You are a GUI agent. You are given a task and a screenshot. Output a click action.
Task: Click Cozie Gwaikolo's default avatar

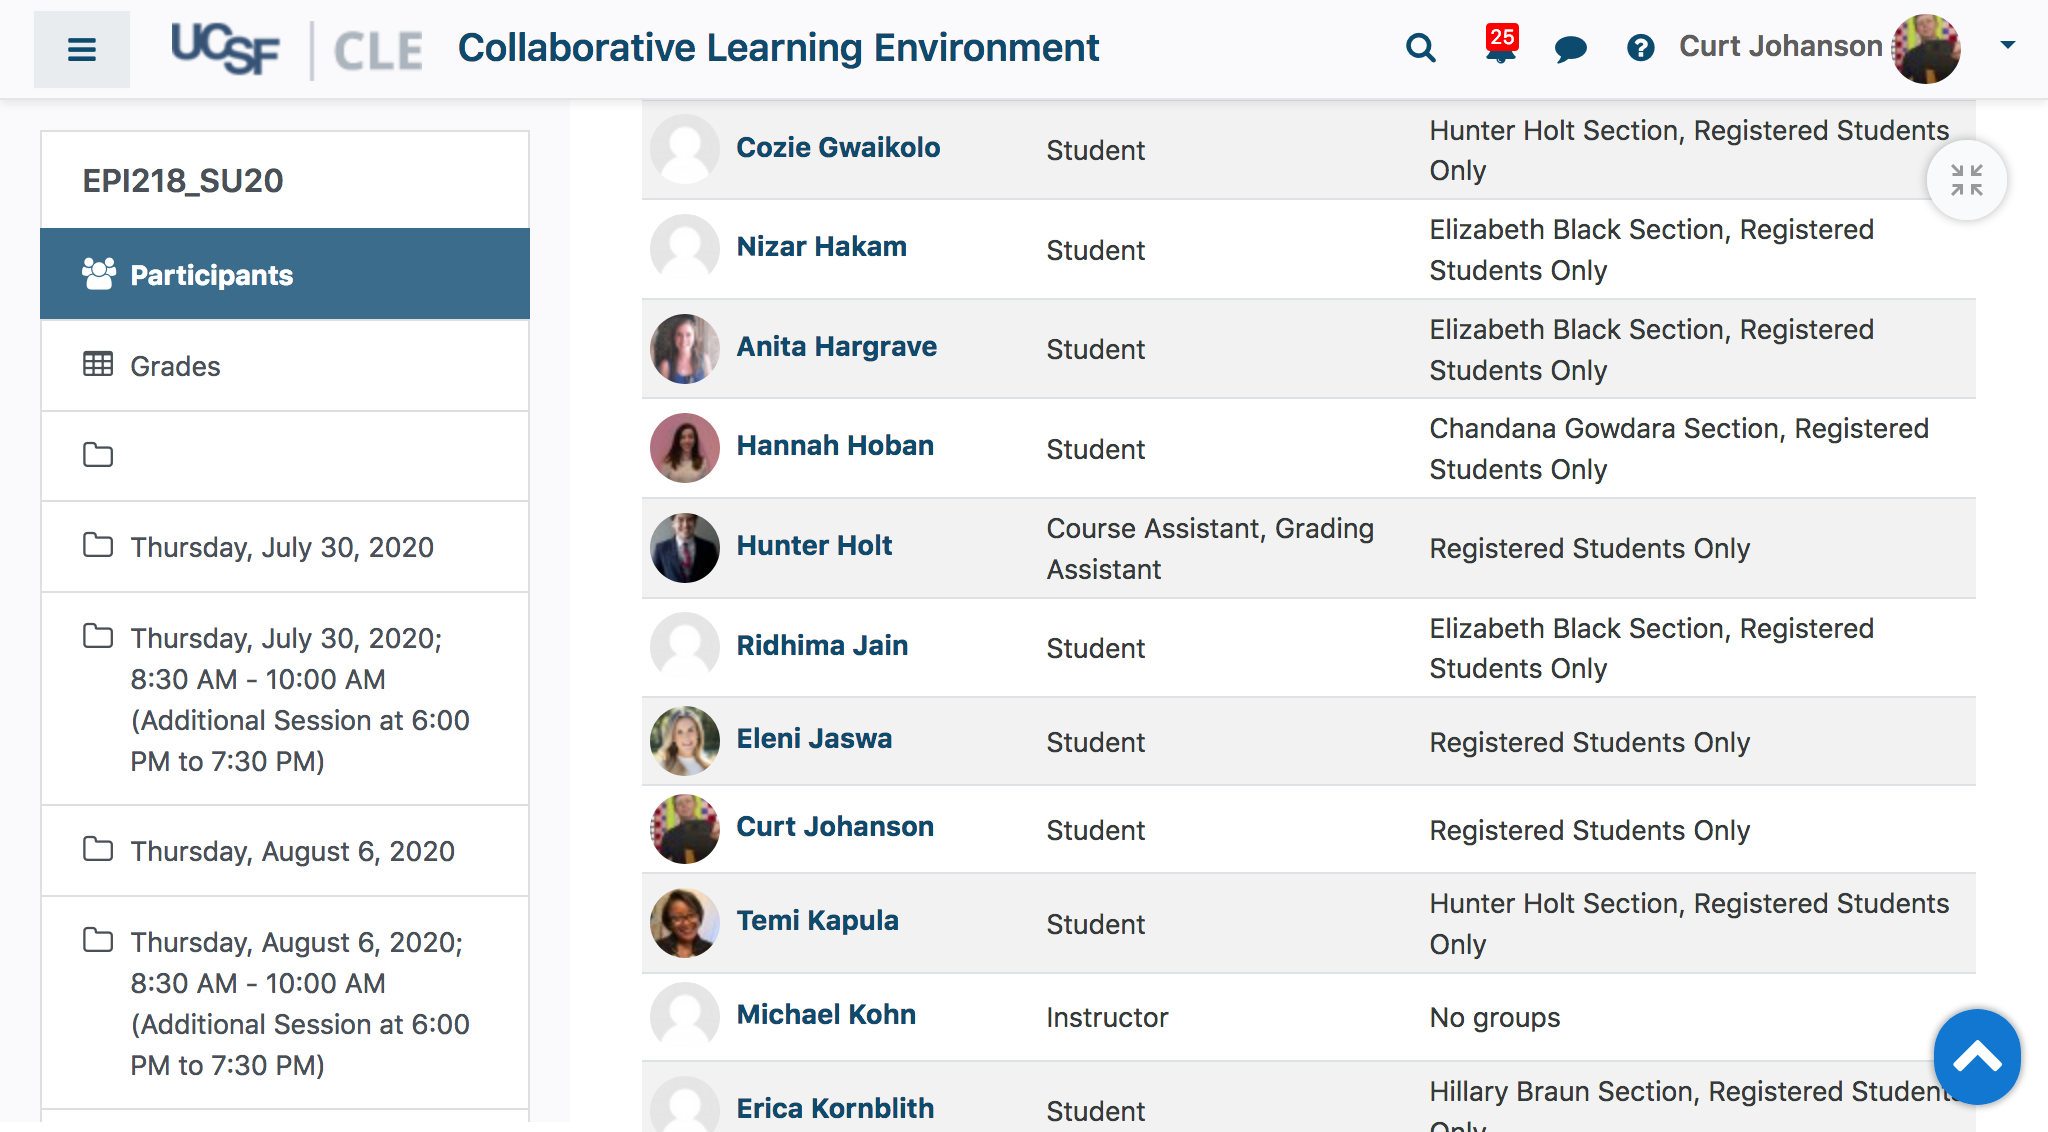[x=685, y=149]
